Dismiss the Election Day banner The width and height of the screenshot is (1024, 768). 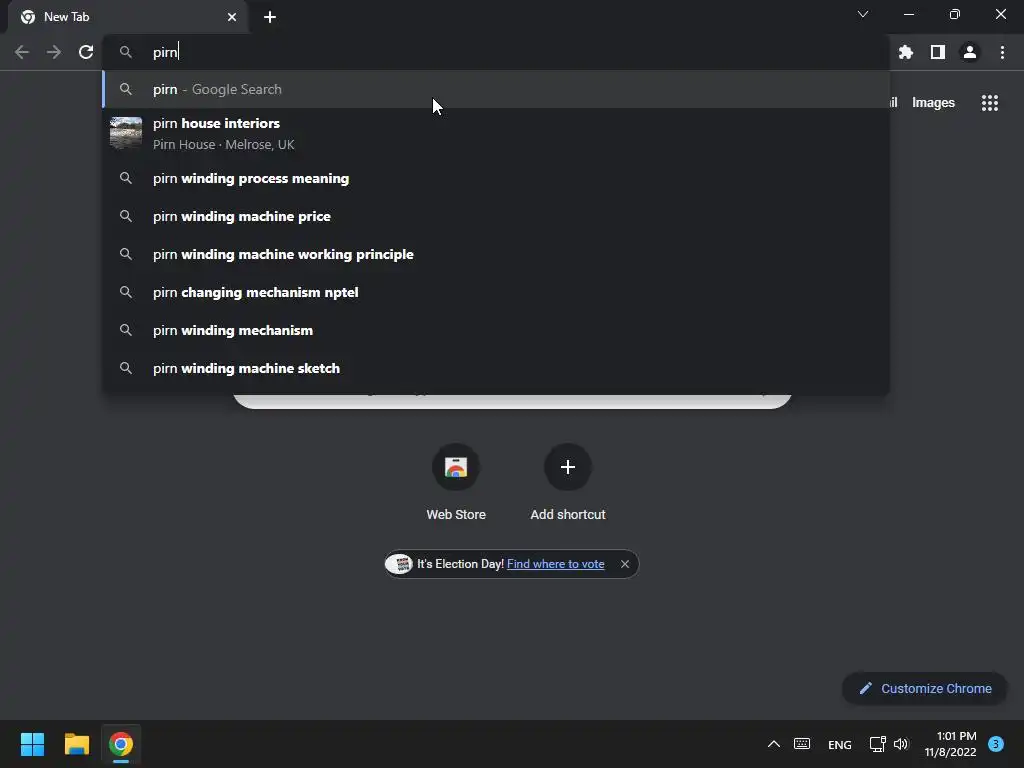click(625, 564)
